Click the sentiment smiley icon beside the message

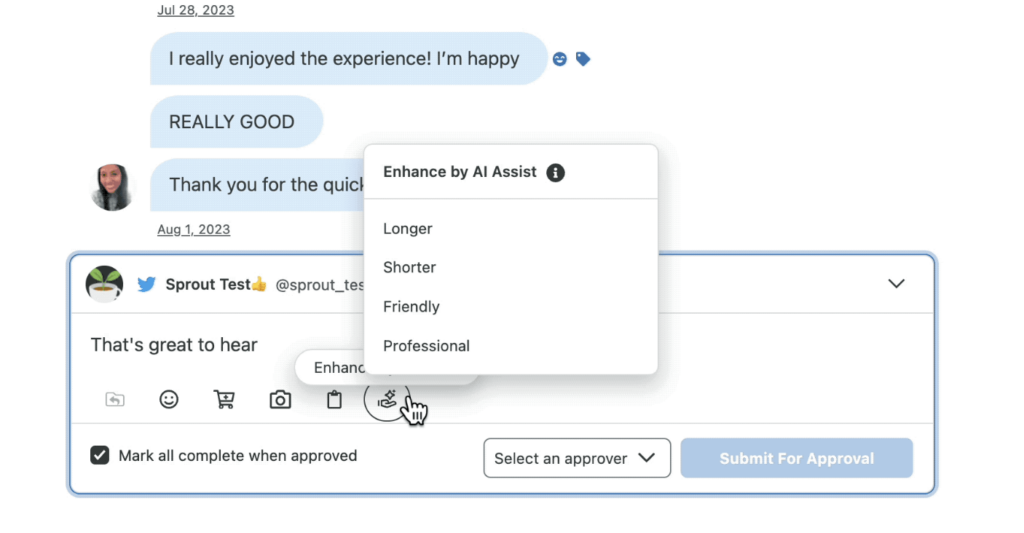tap(560, 59)
